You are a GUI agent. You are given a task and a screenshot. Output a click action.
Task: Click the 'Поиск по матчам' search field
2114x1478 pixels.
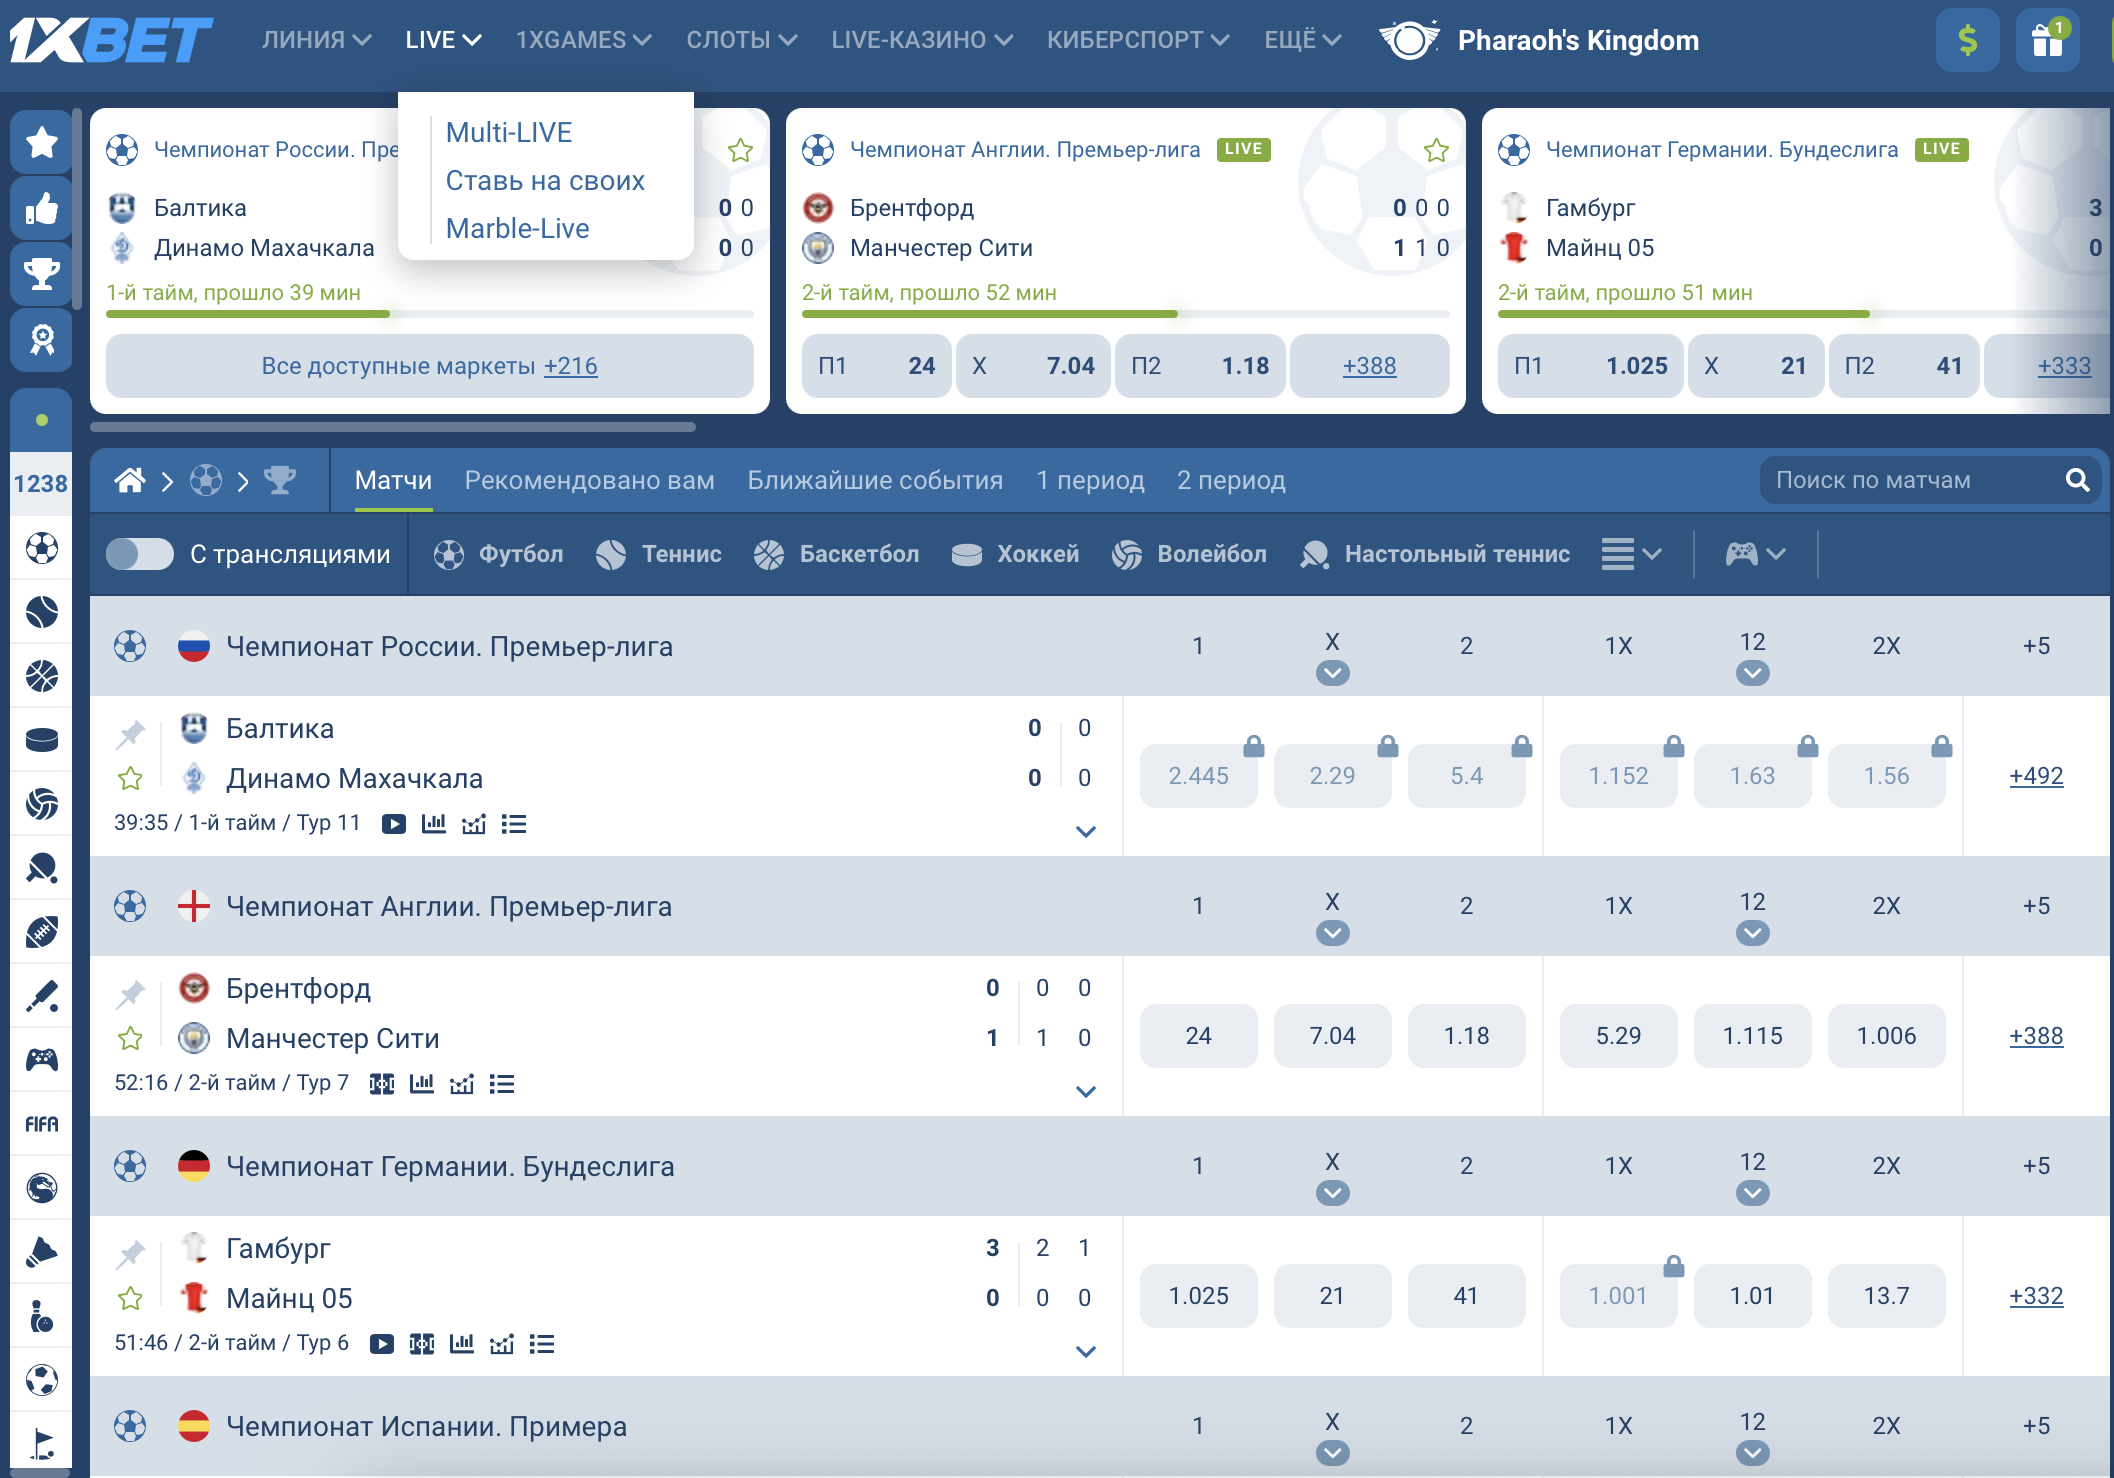1900,481
